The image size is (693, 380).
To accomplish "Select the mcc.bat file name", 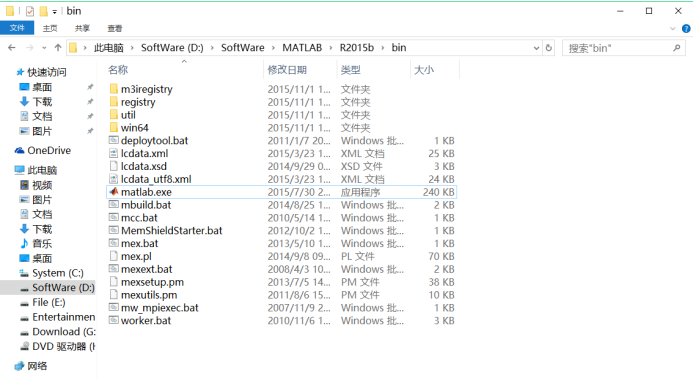I will click(139, 217).
